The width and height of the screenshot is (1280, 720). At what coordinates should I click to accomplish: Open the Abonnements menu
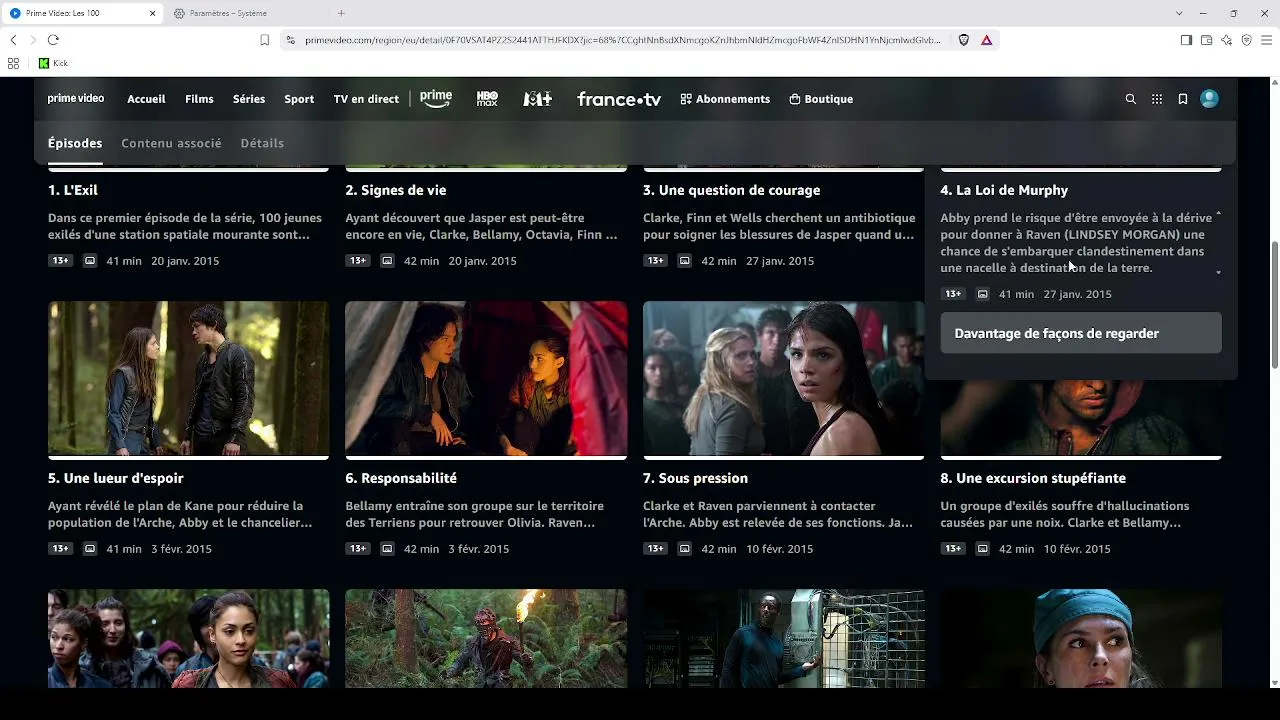pos(725,99)
